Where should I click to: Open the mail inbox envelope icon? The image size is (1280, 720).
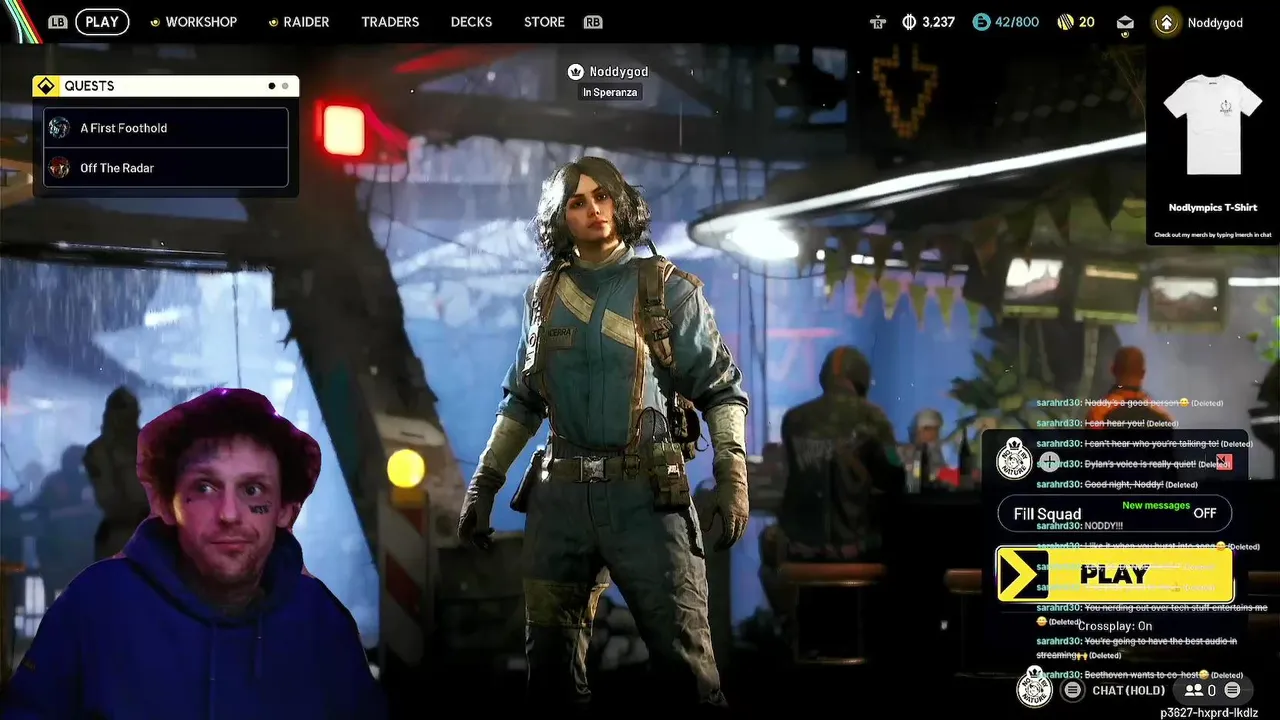point(1125,22)
